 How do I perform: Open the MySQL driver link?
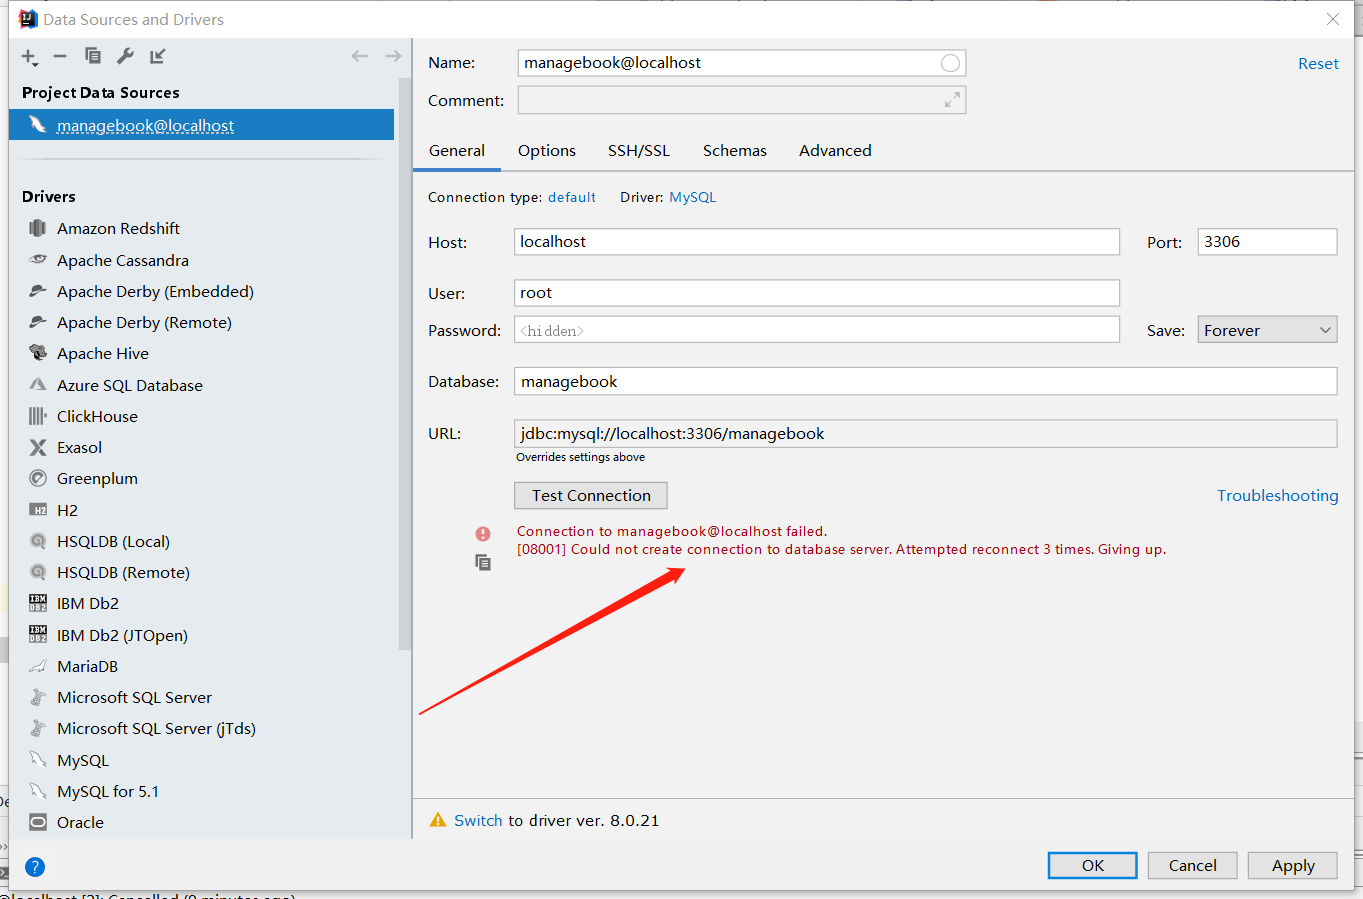(692, 197)
